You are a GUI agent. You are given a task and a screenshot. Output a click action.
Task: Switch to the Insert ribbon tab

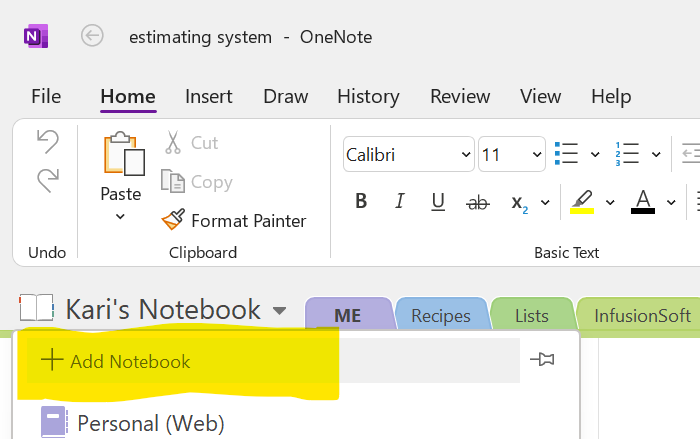coord(209,96)
